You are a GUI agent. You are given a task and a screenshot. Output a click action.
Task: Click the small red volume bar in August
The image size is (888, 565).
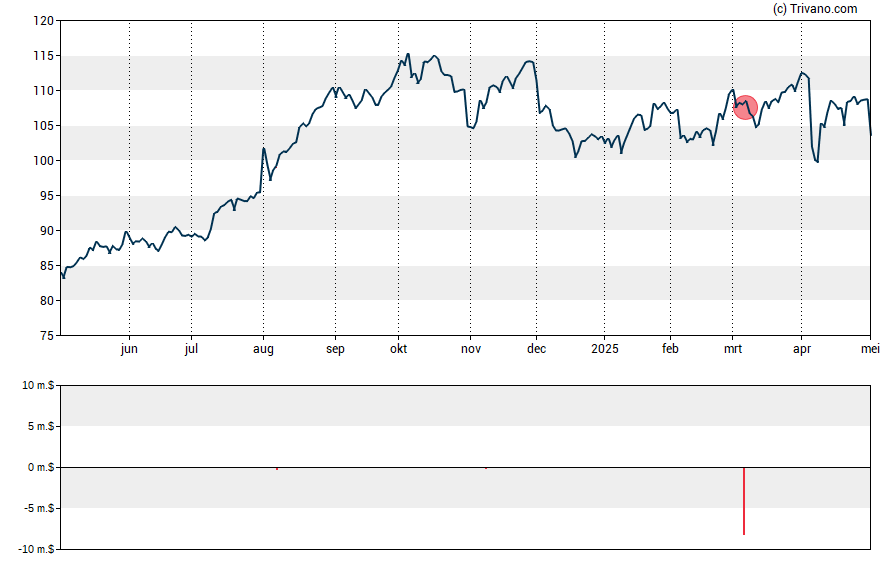[276, 468]
